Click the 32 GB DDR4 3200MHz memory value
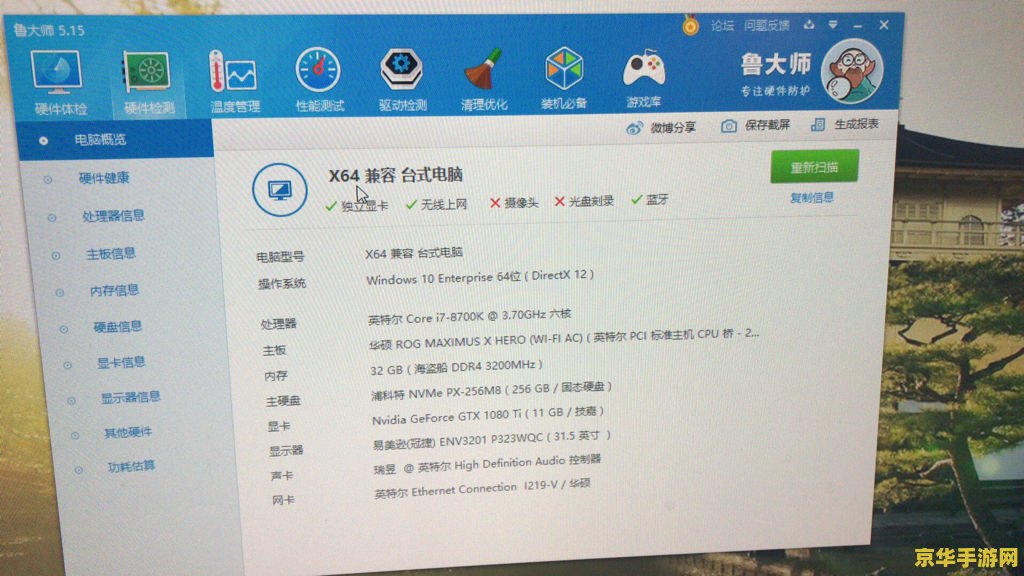 pyautogui.click(x=456, y=368)
